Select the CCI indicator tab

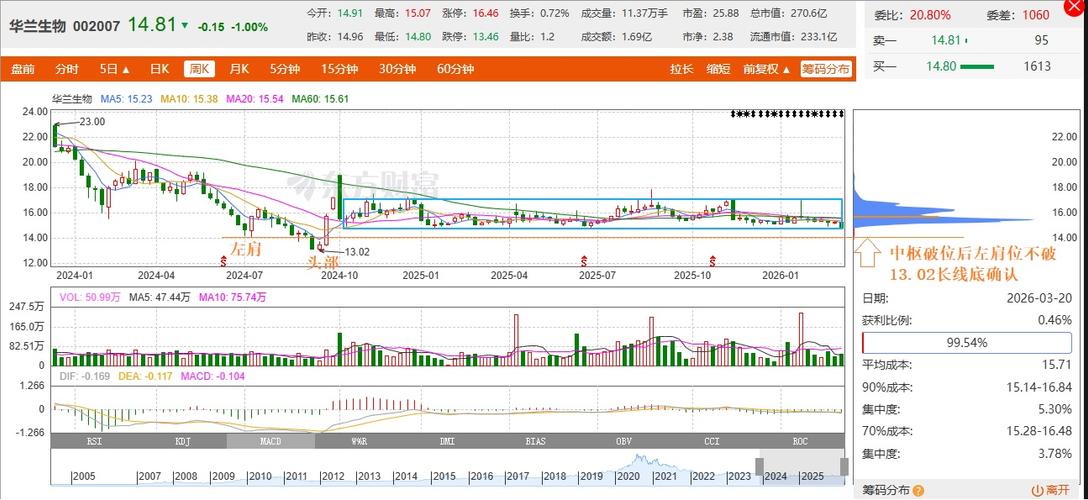coord(712,441)
